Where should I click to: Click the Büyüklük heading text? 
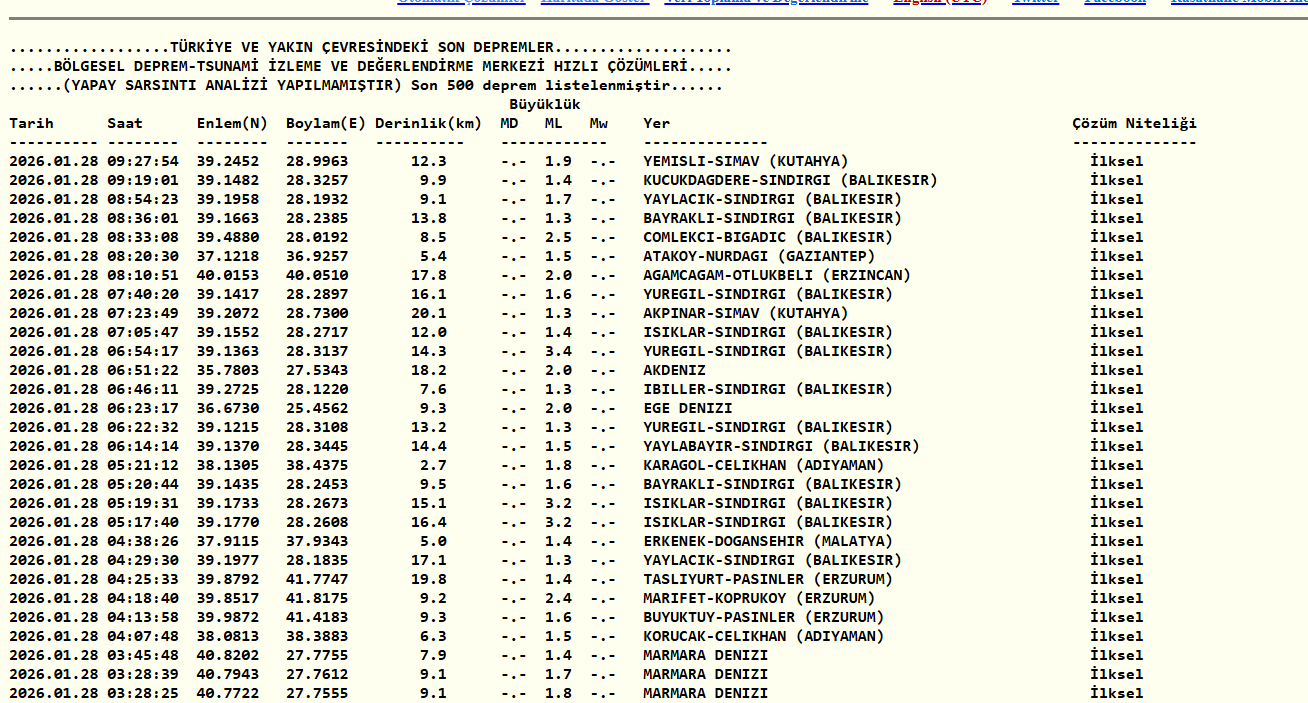click(544, 105)
